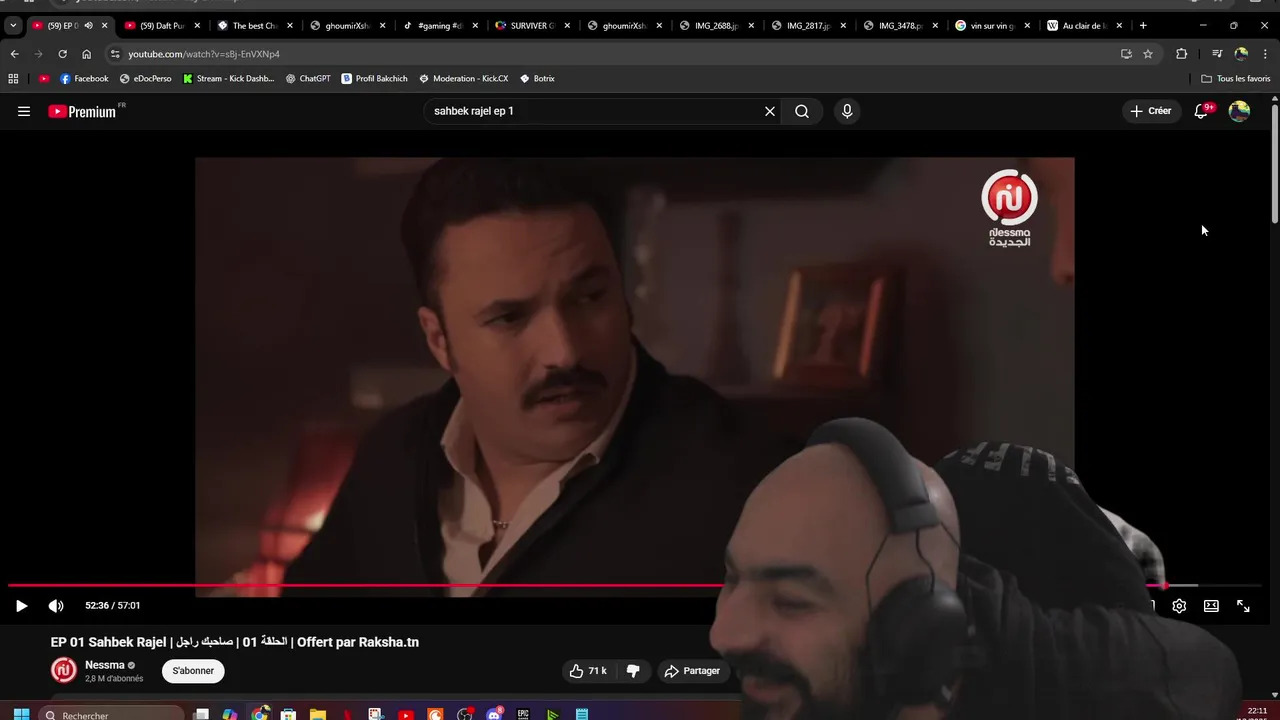
Task: Open the Chrome profile avatar
Action: click(1241, 54)
